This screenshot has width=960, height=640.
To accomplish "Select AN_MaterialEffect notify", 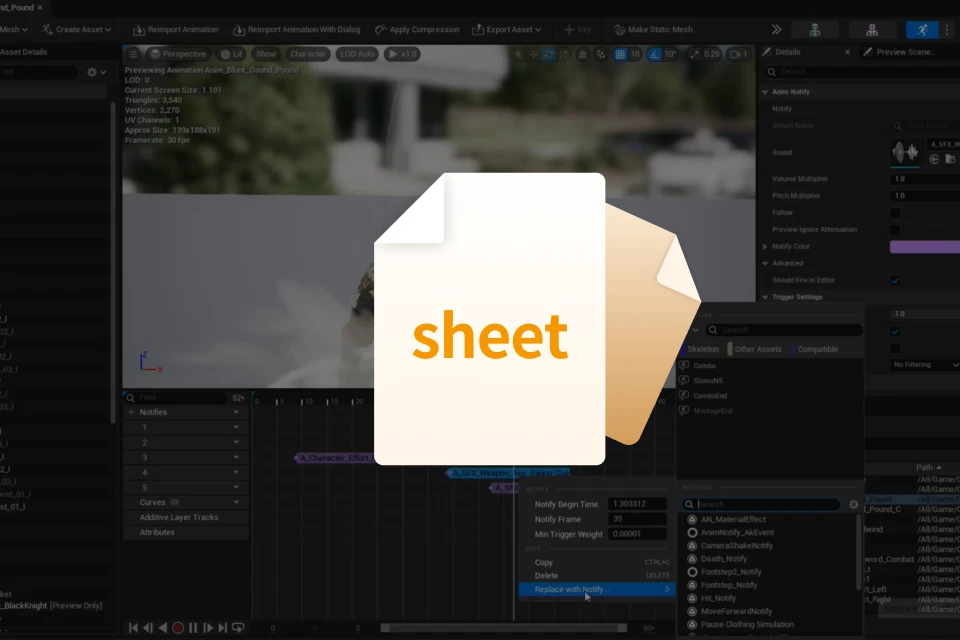I will tap(733, 519).
